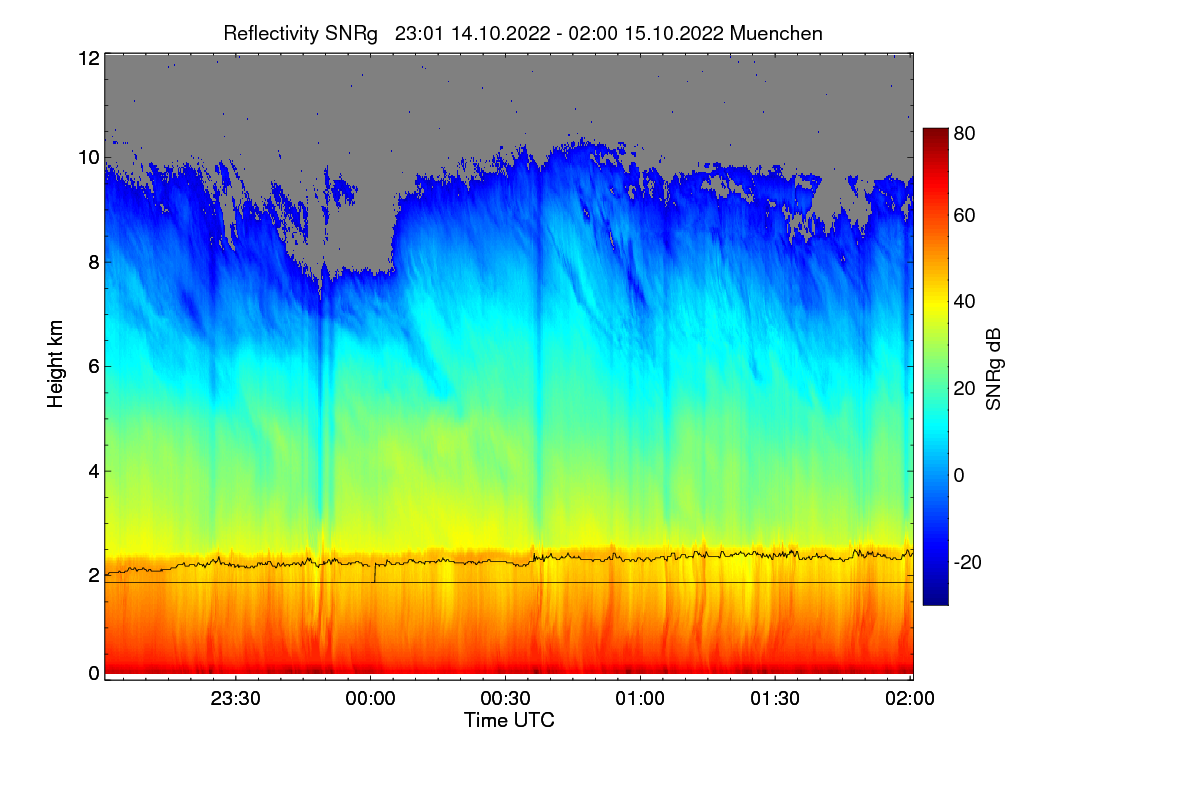The height and width of the screenshot is (800, 1200).
Task: Click the date '15.10.2022' in the title
Action: click(673, 33)
